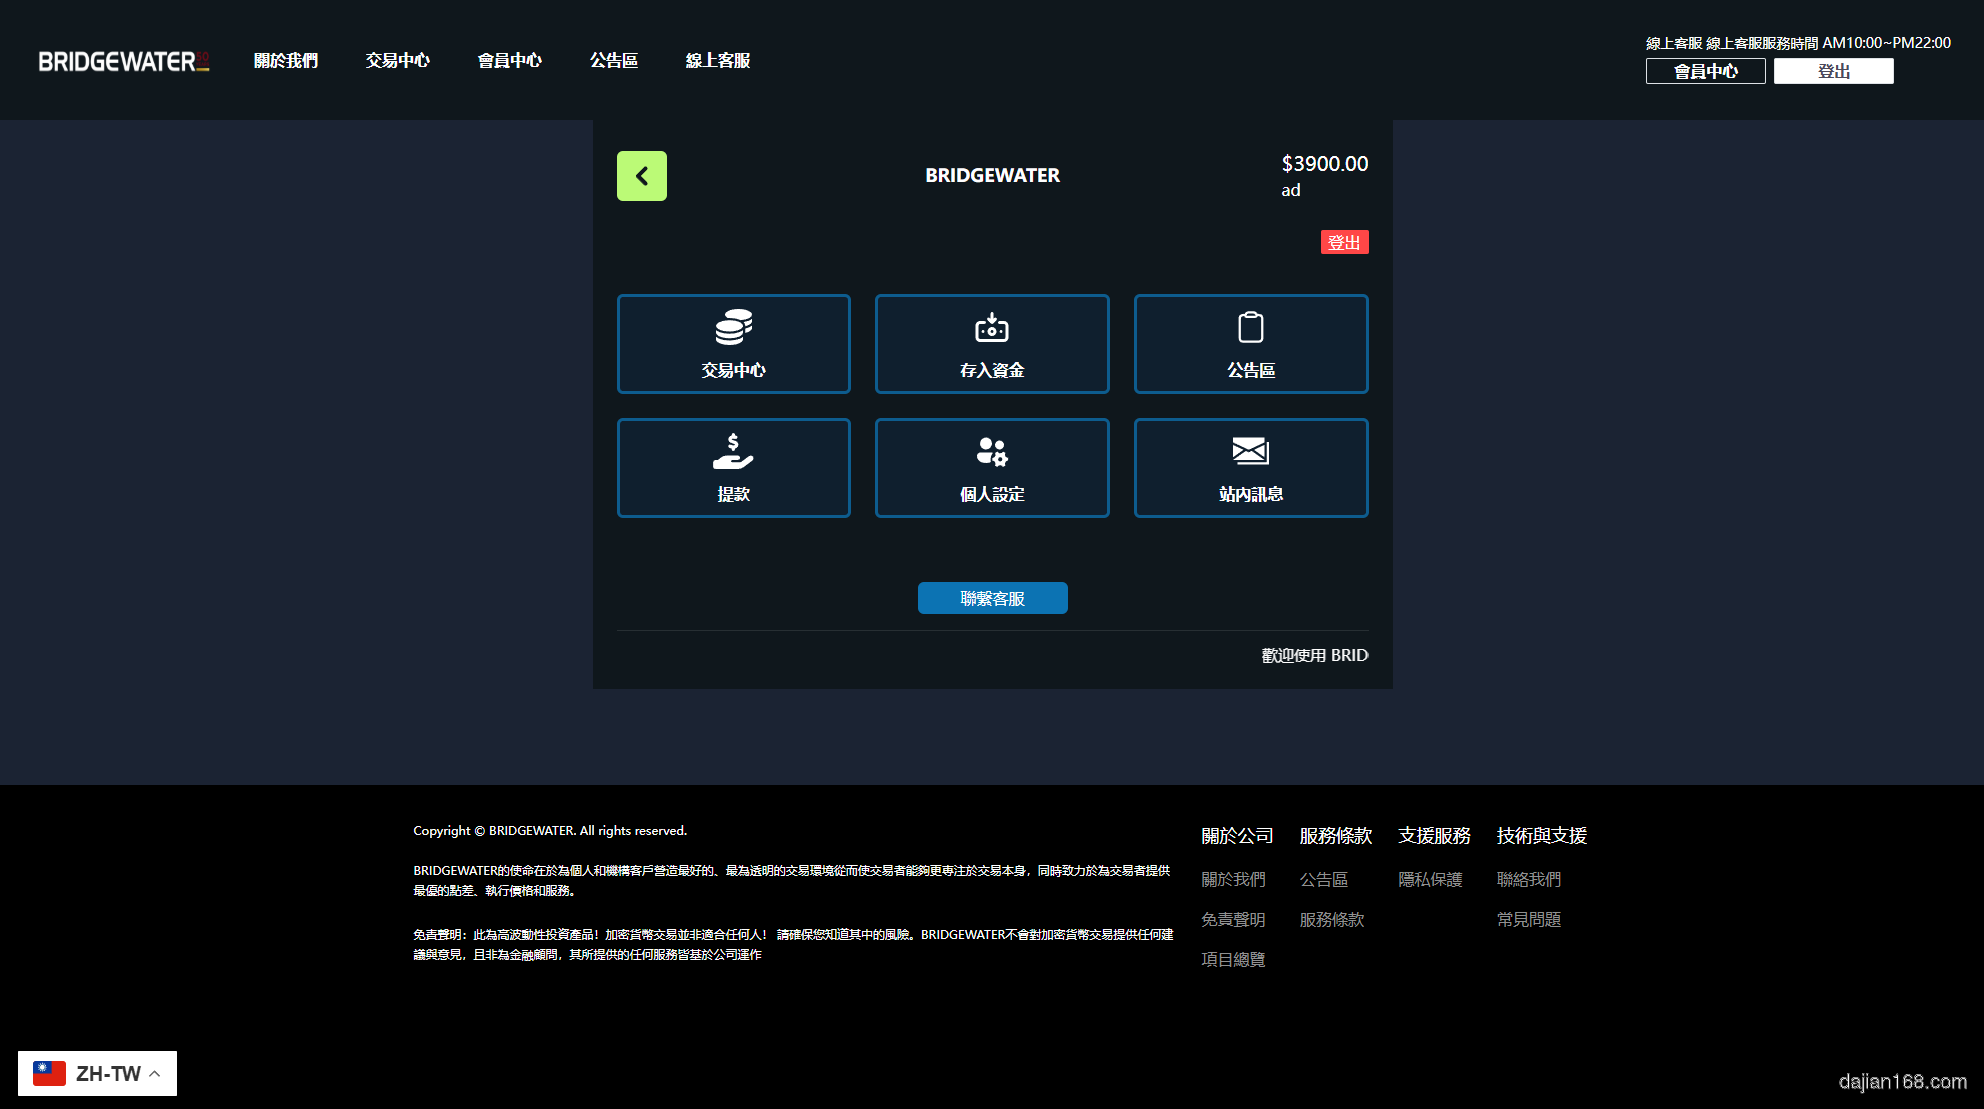Viewport: 1984px width, 1109px height.
Task: Open 個人設定 user settings icon tile
Action: click(991, 467)
